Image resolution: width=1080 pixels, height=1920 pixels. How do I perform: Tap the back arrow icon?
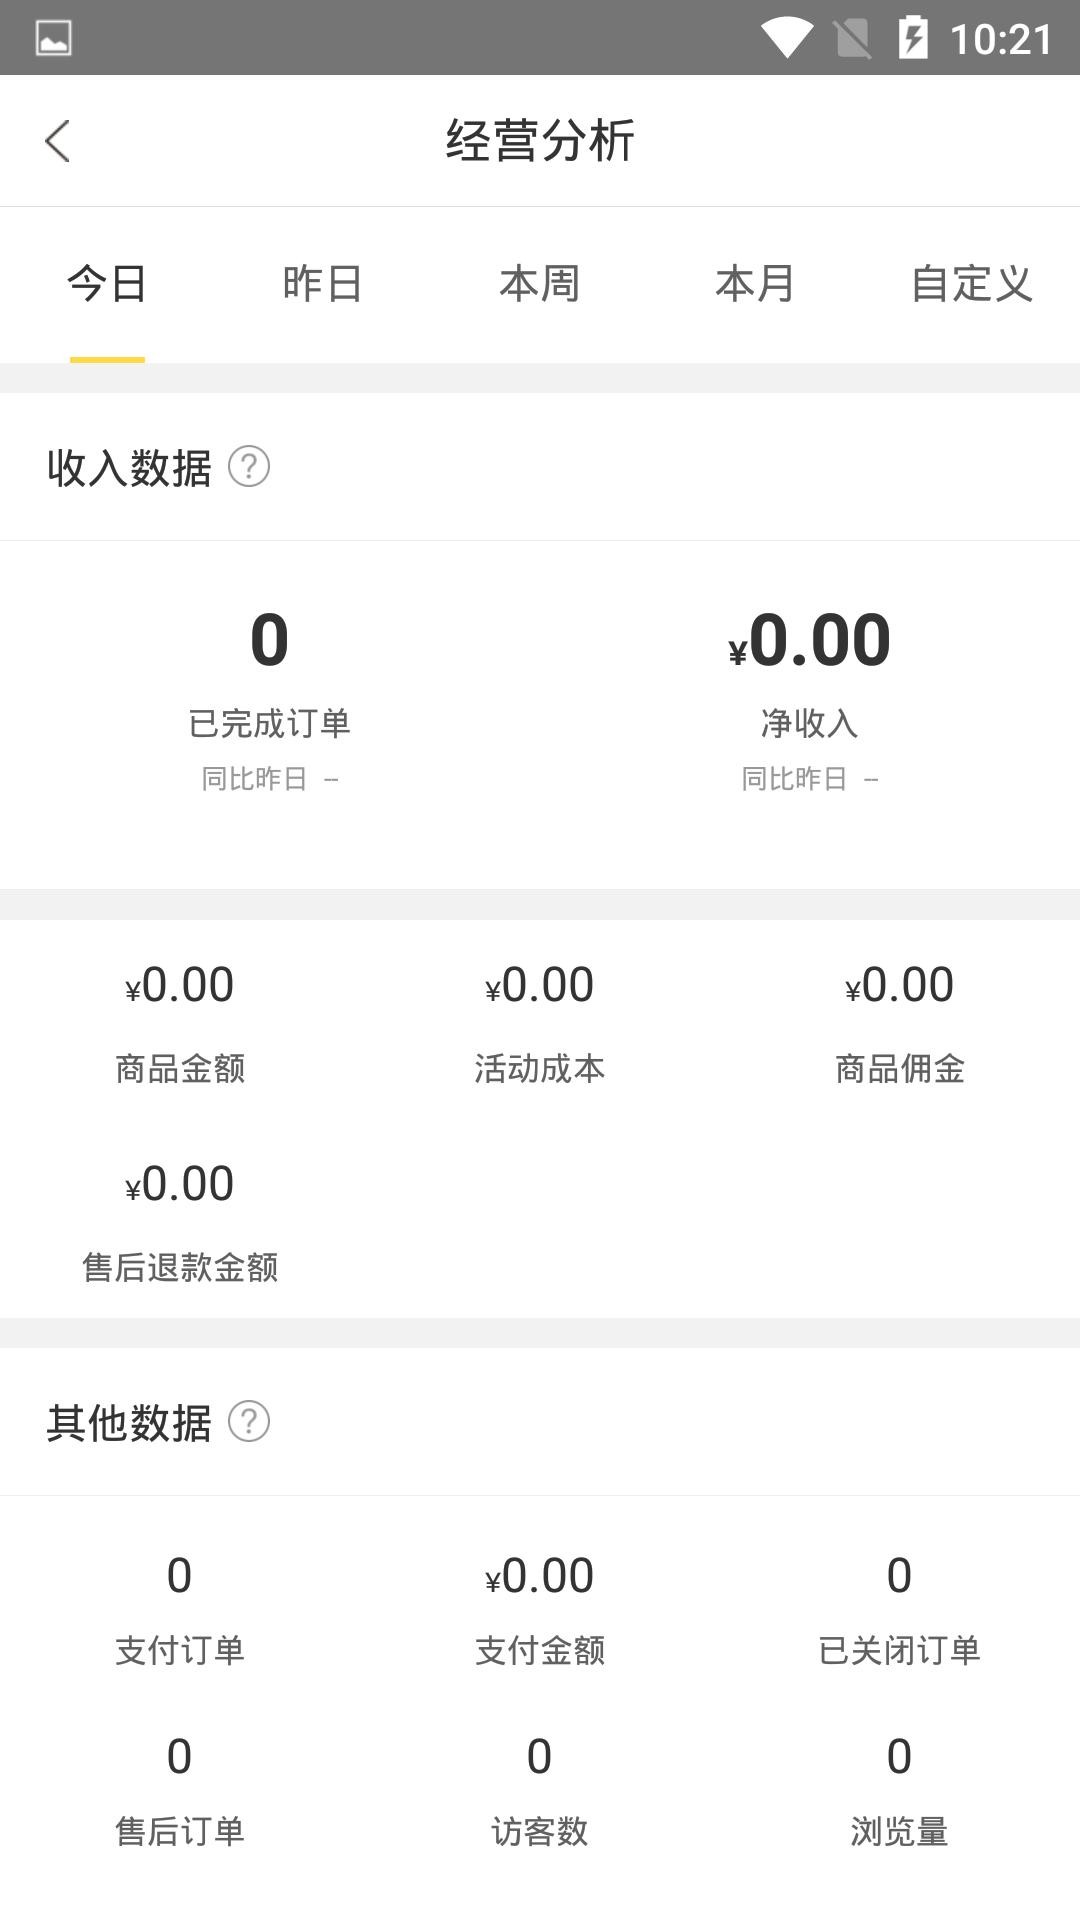57,141
